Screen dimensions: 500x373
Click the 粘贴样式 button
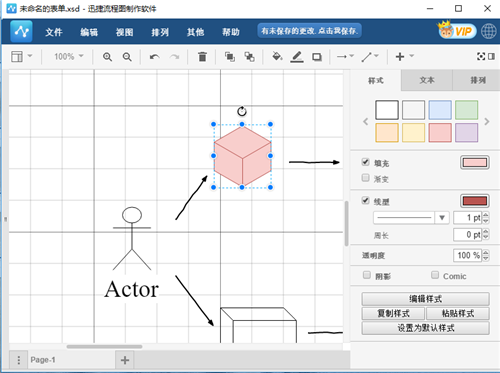pyautogui.click(x=458, y=313)
